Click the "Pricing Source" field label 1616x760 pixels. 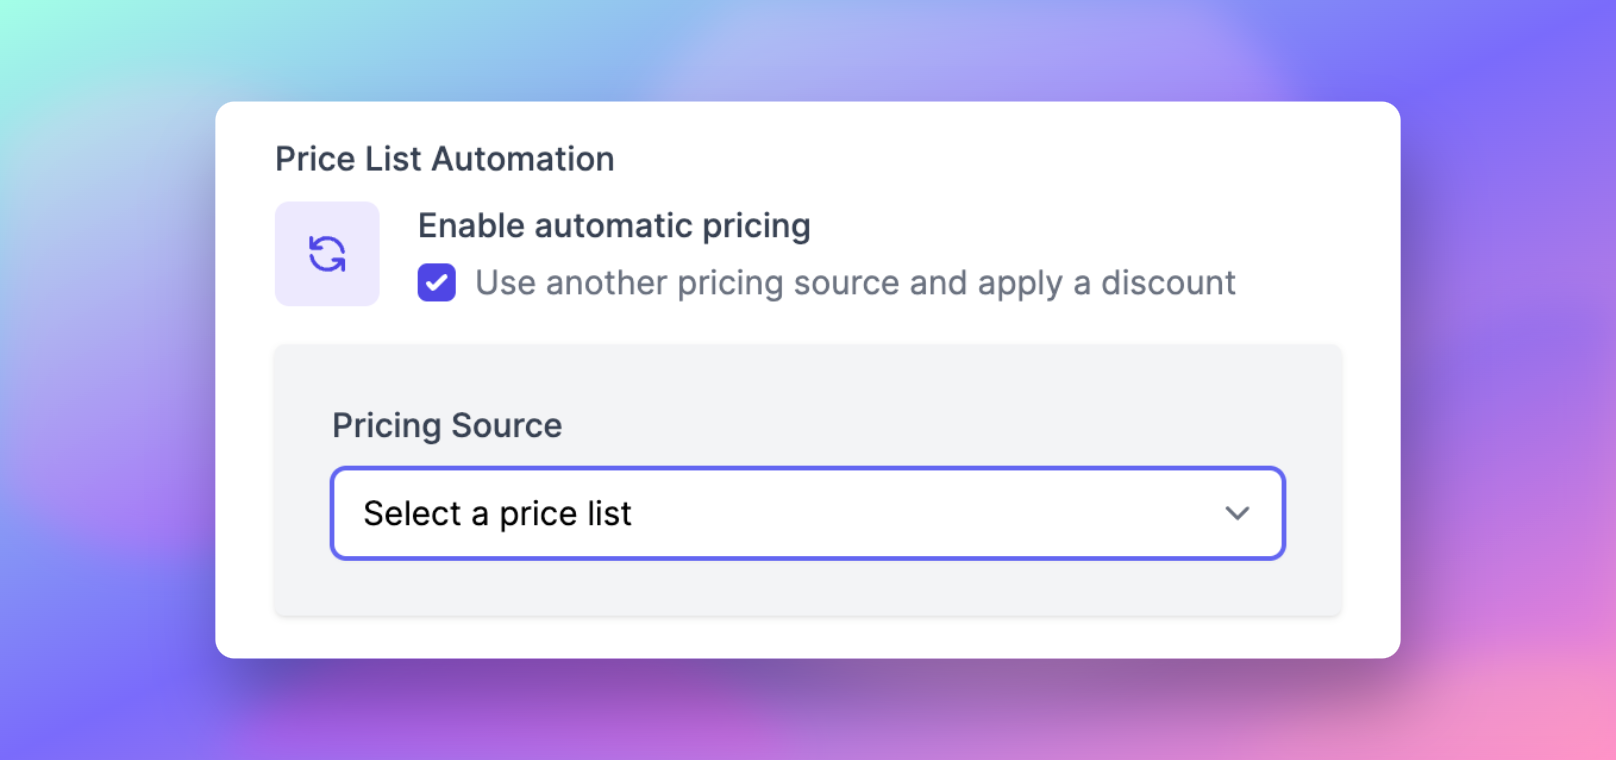click(x=447, y=426)
